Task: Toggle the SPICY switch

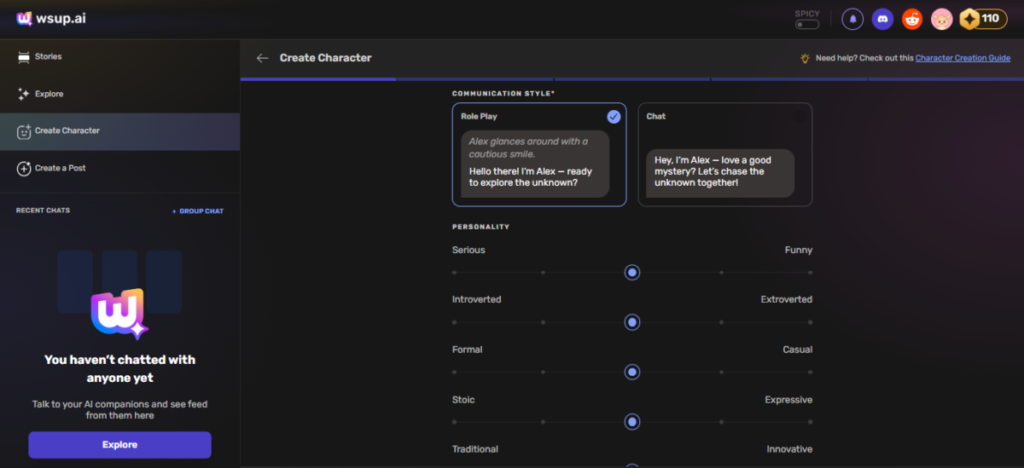Action: click(x=806, y=24)
